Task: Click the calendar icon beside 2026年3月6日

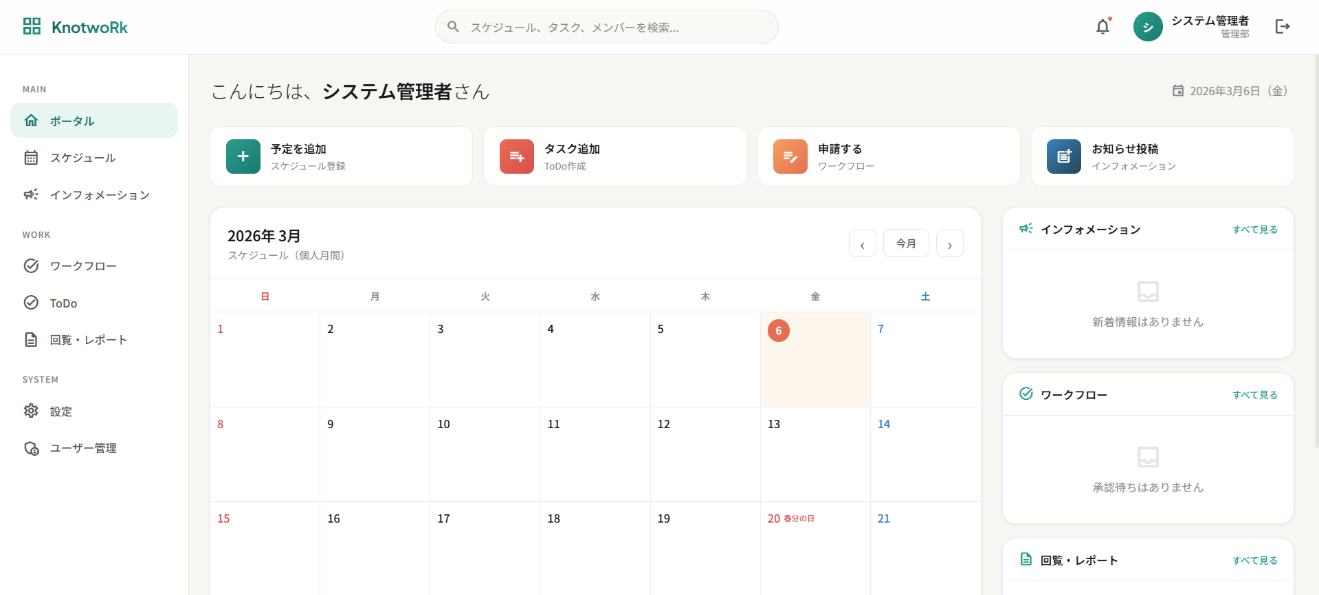Action: pyautogui.click(x=1178, y=91)
